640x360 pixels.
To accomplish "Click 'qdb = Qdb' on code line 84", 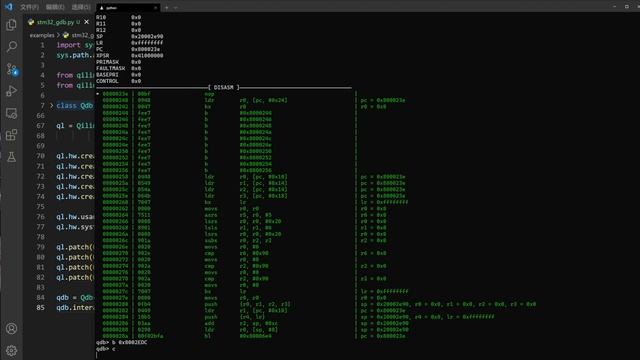I will (75, 298).
